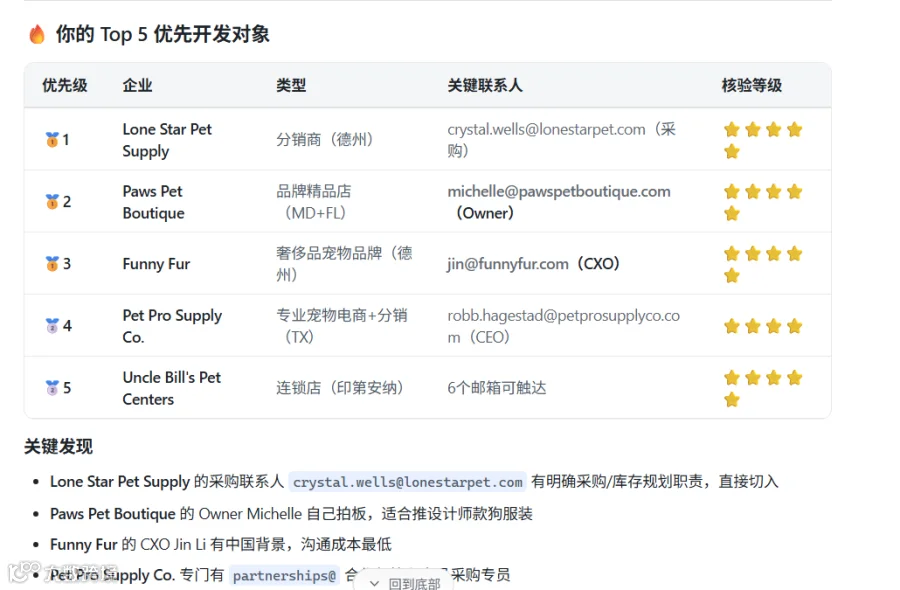900x590 pixels.
Task: Click the 核验等级 column header
Action: point(751,86)
